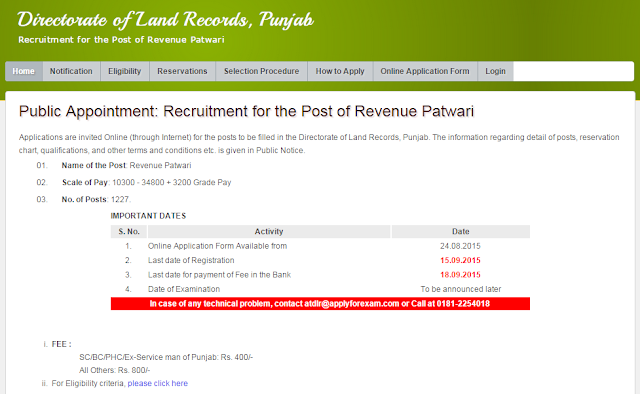Screen dimensions: 640x394
Task: Select the 'Date of Examination' row text
Action: coord(184,289)
